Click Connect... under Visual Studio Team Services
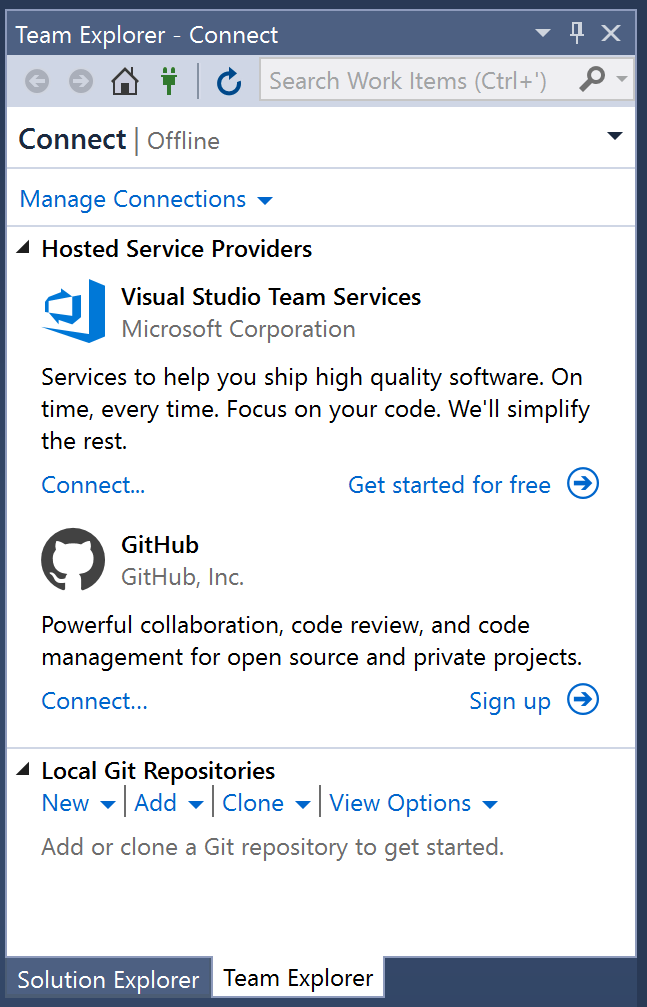The width and height of the screenshot is (647, 1007). click(93, 485)
